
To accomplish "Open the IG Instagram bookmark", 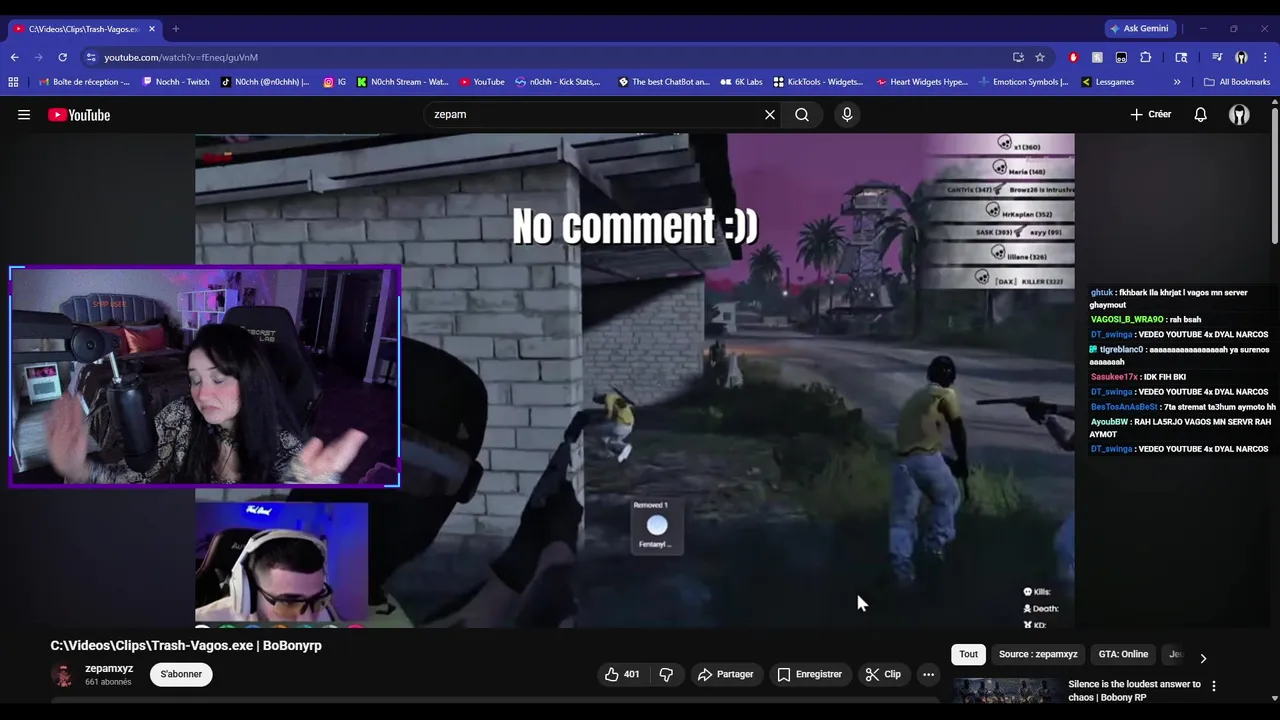I will pyautogui.click(x=335, y=82).
